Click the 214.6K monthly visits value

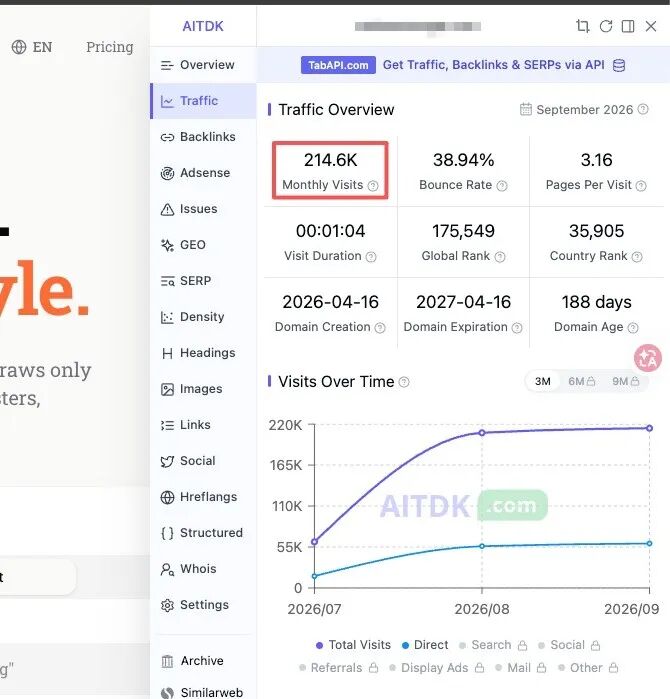click(x=330, y=160)
